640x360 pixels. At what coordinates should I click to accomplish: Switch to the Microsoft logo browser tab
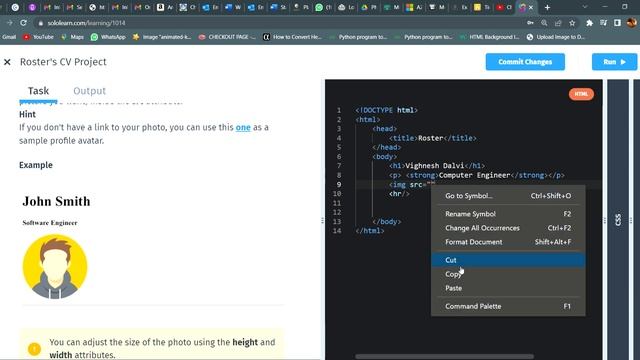(x=413, y=7)
